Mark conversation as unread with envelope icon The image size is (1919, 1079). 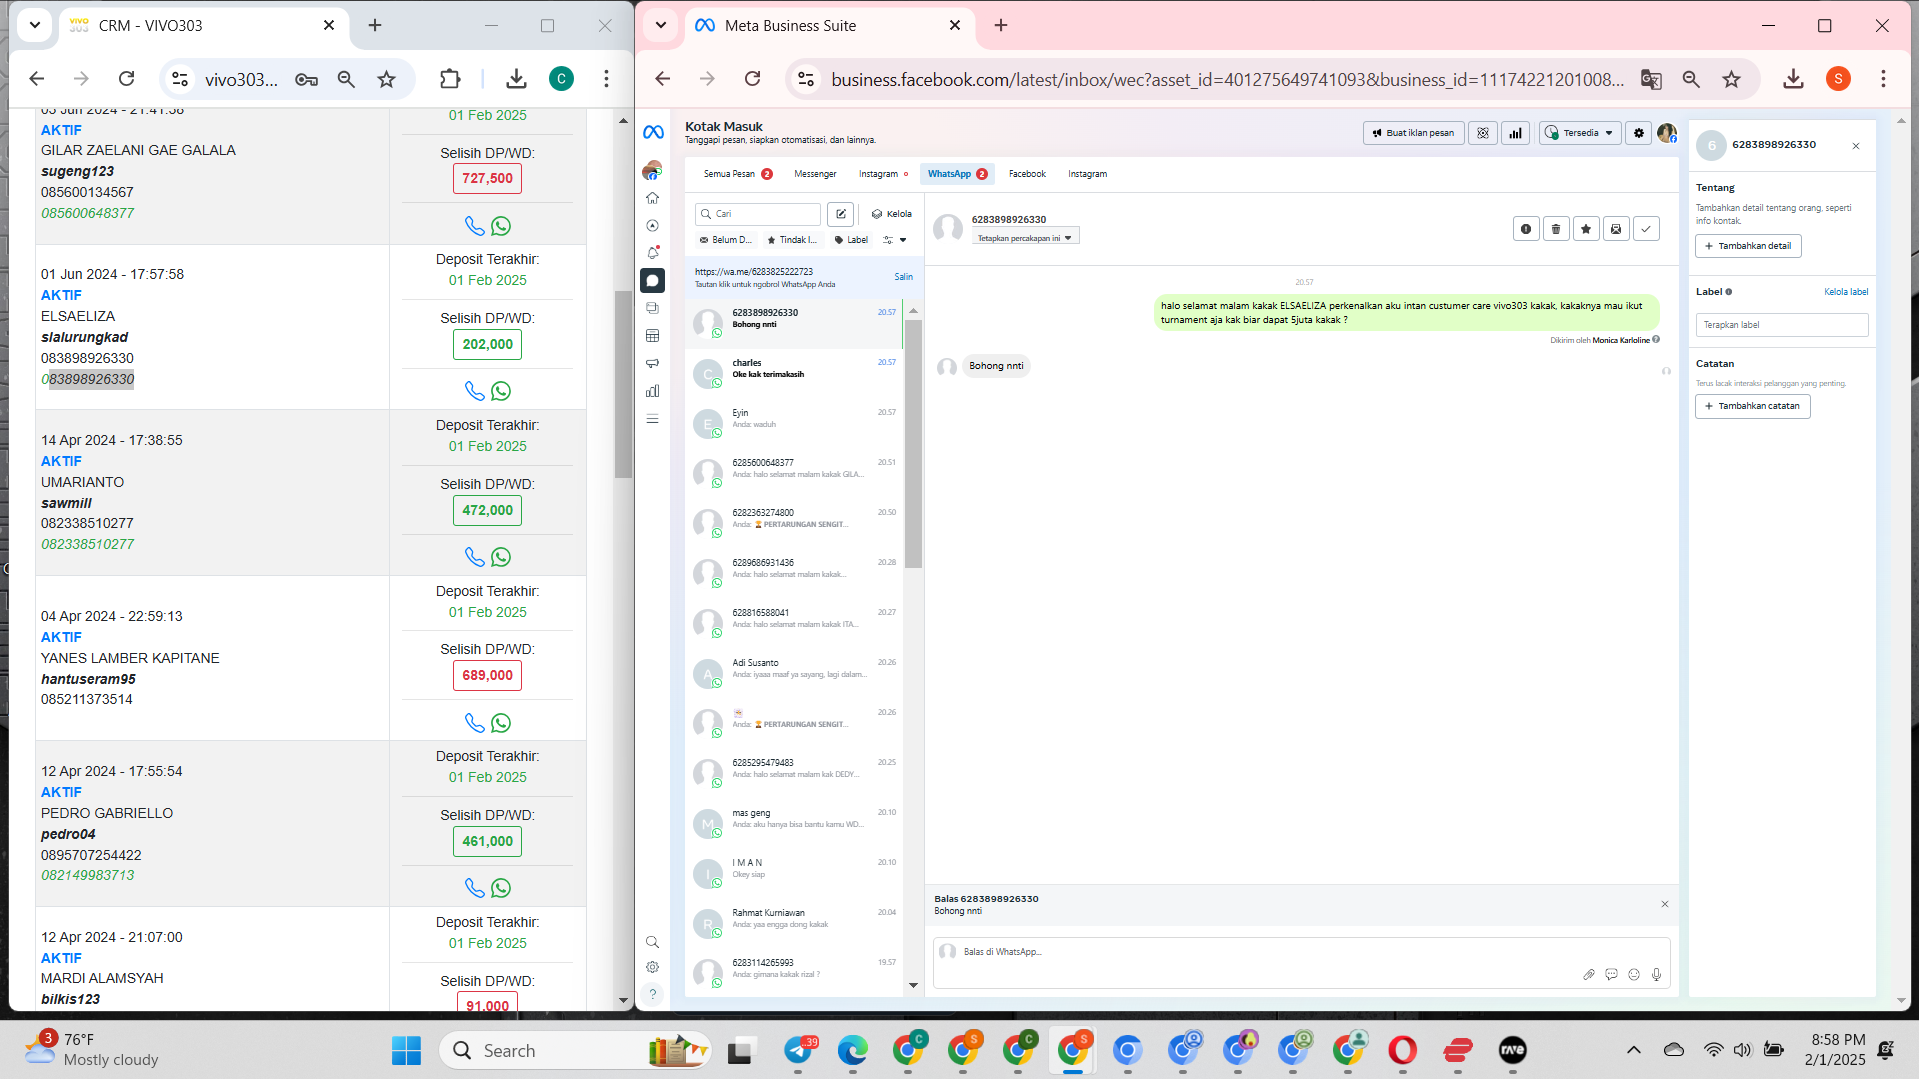coord(1615,229)
